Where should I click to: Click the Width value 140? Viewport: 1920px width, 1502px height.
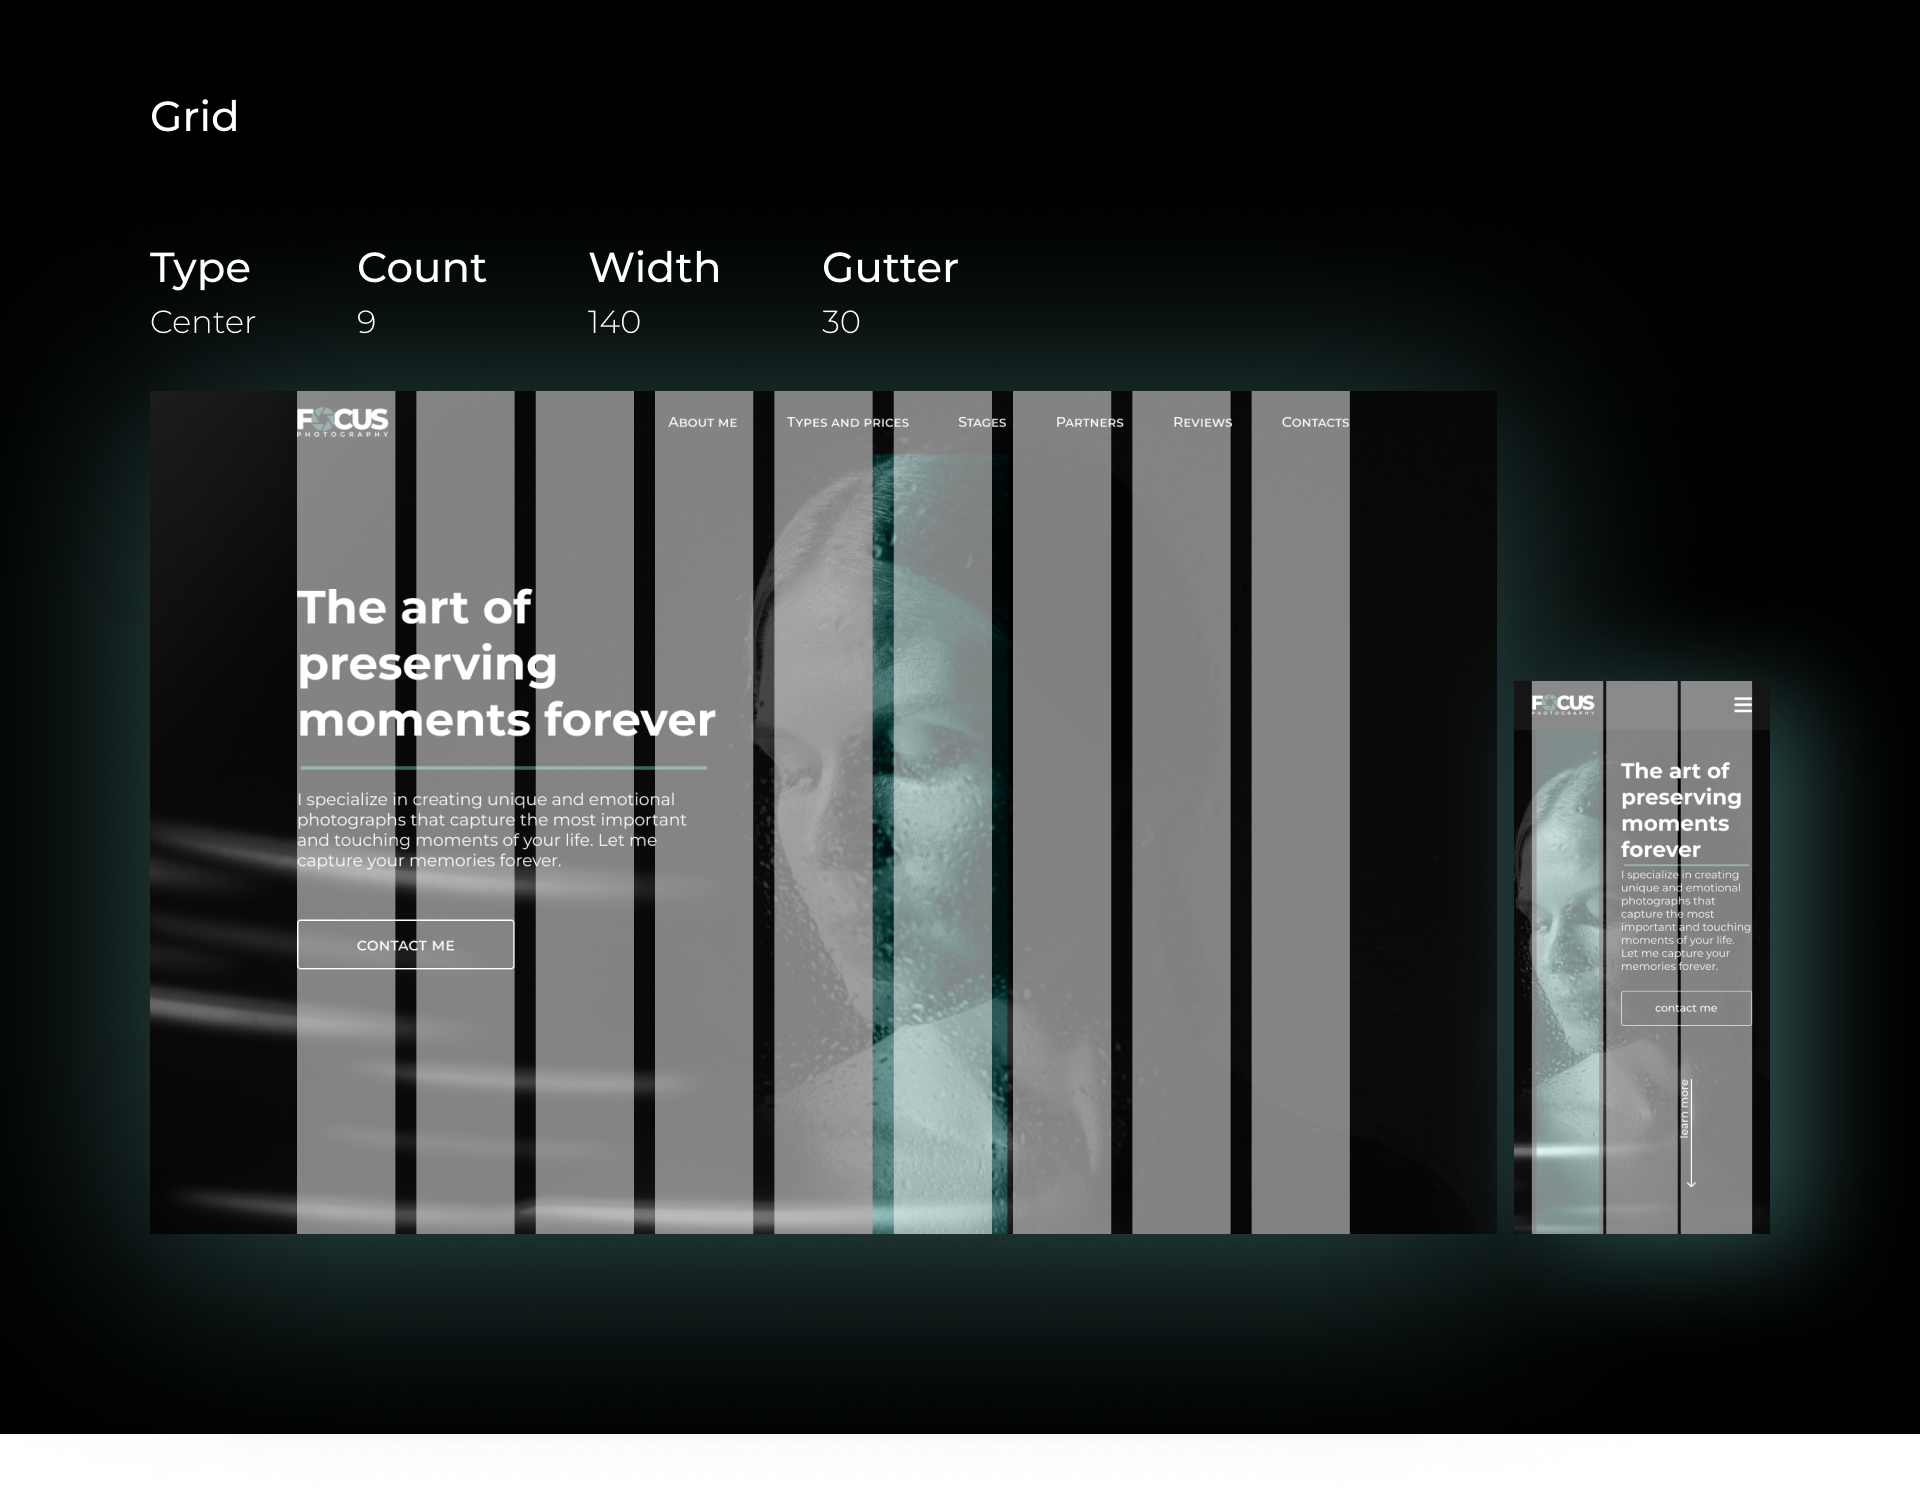(x=614, y=322)
